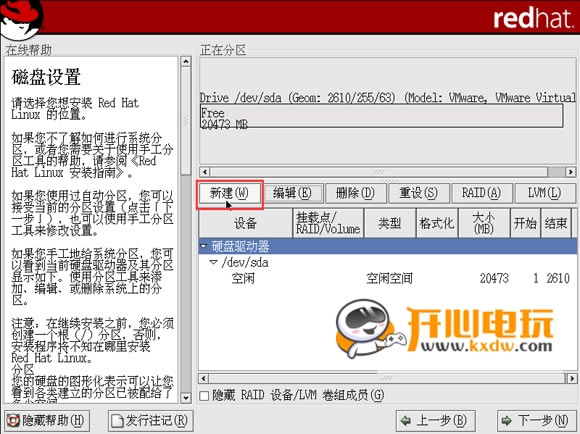Sort by 开始 column header
The height and width of the screenshot is (434, 580).
tap(525, 223)
